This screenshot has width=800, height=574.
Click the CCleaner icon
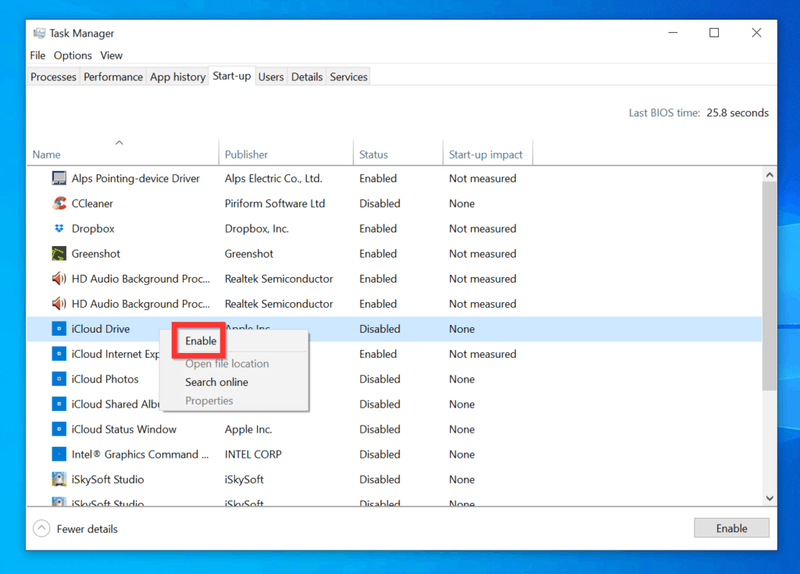(59, 203)
